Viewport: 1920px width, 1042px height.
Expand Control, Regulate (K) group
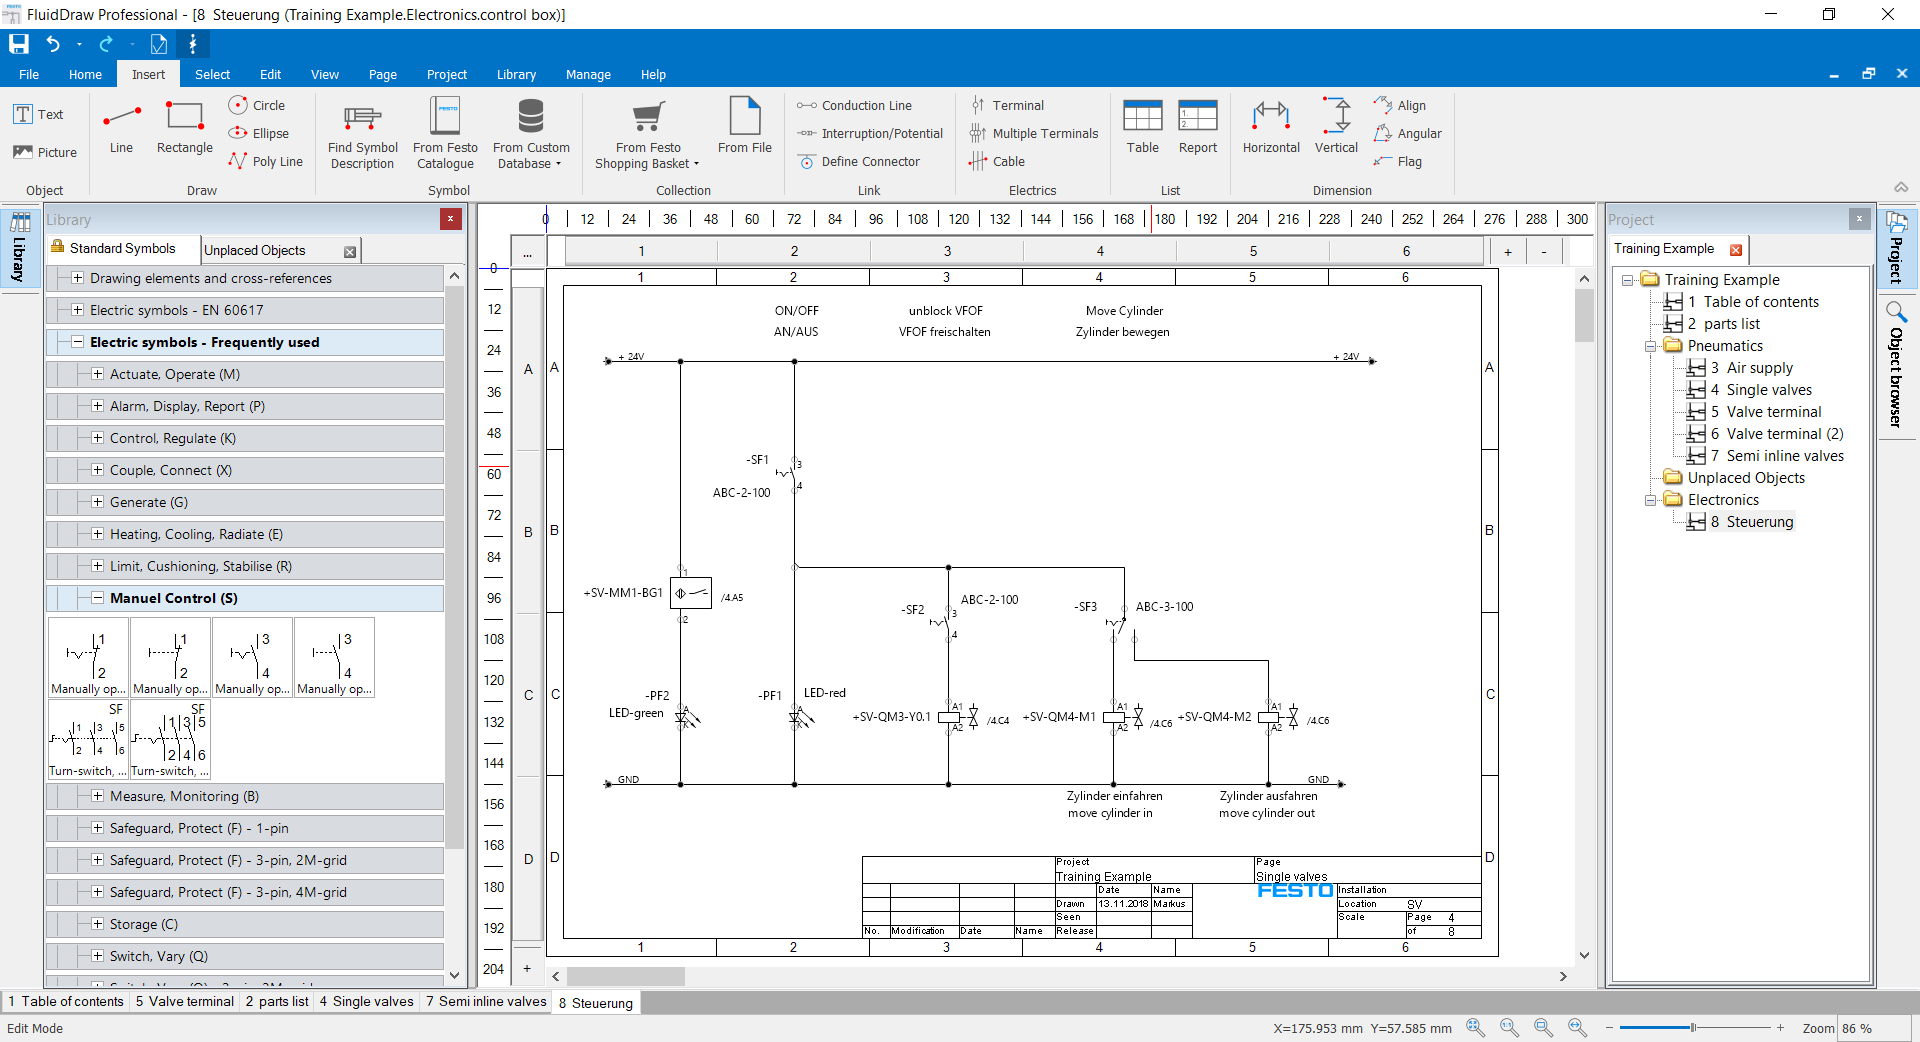coord(97,438)
